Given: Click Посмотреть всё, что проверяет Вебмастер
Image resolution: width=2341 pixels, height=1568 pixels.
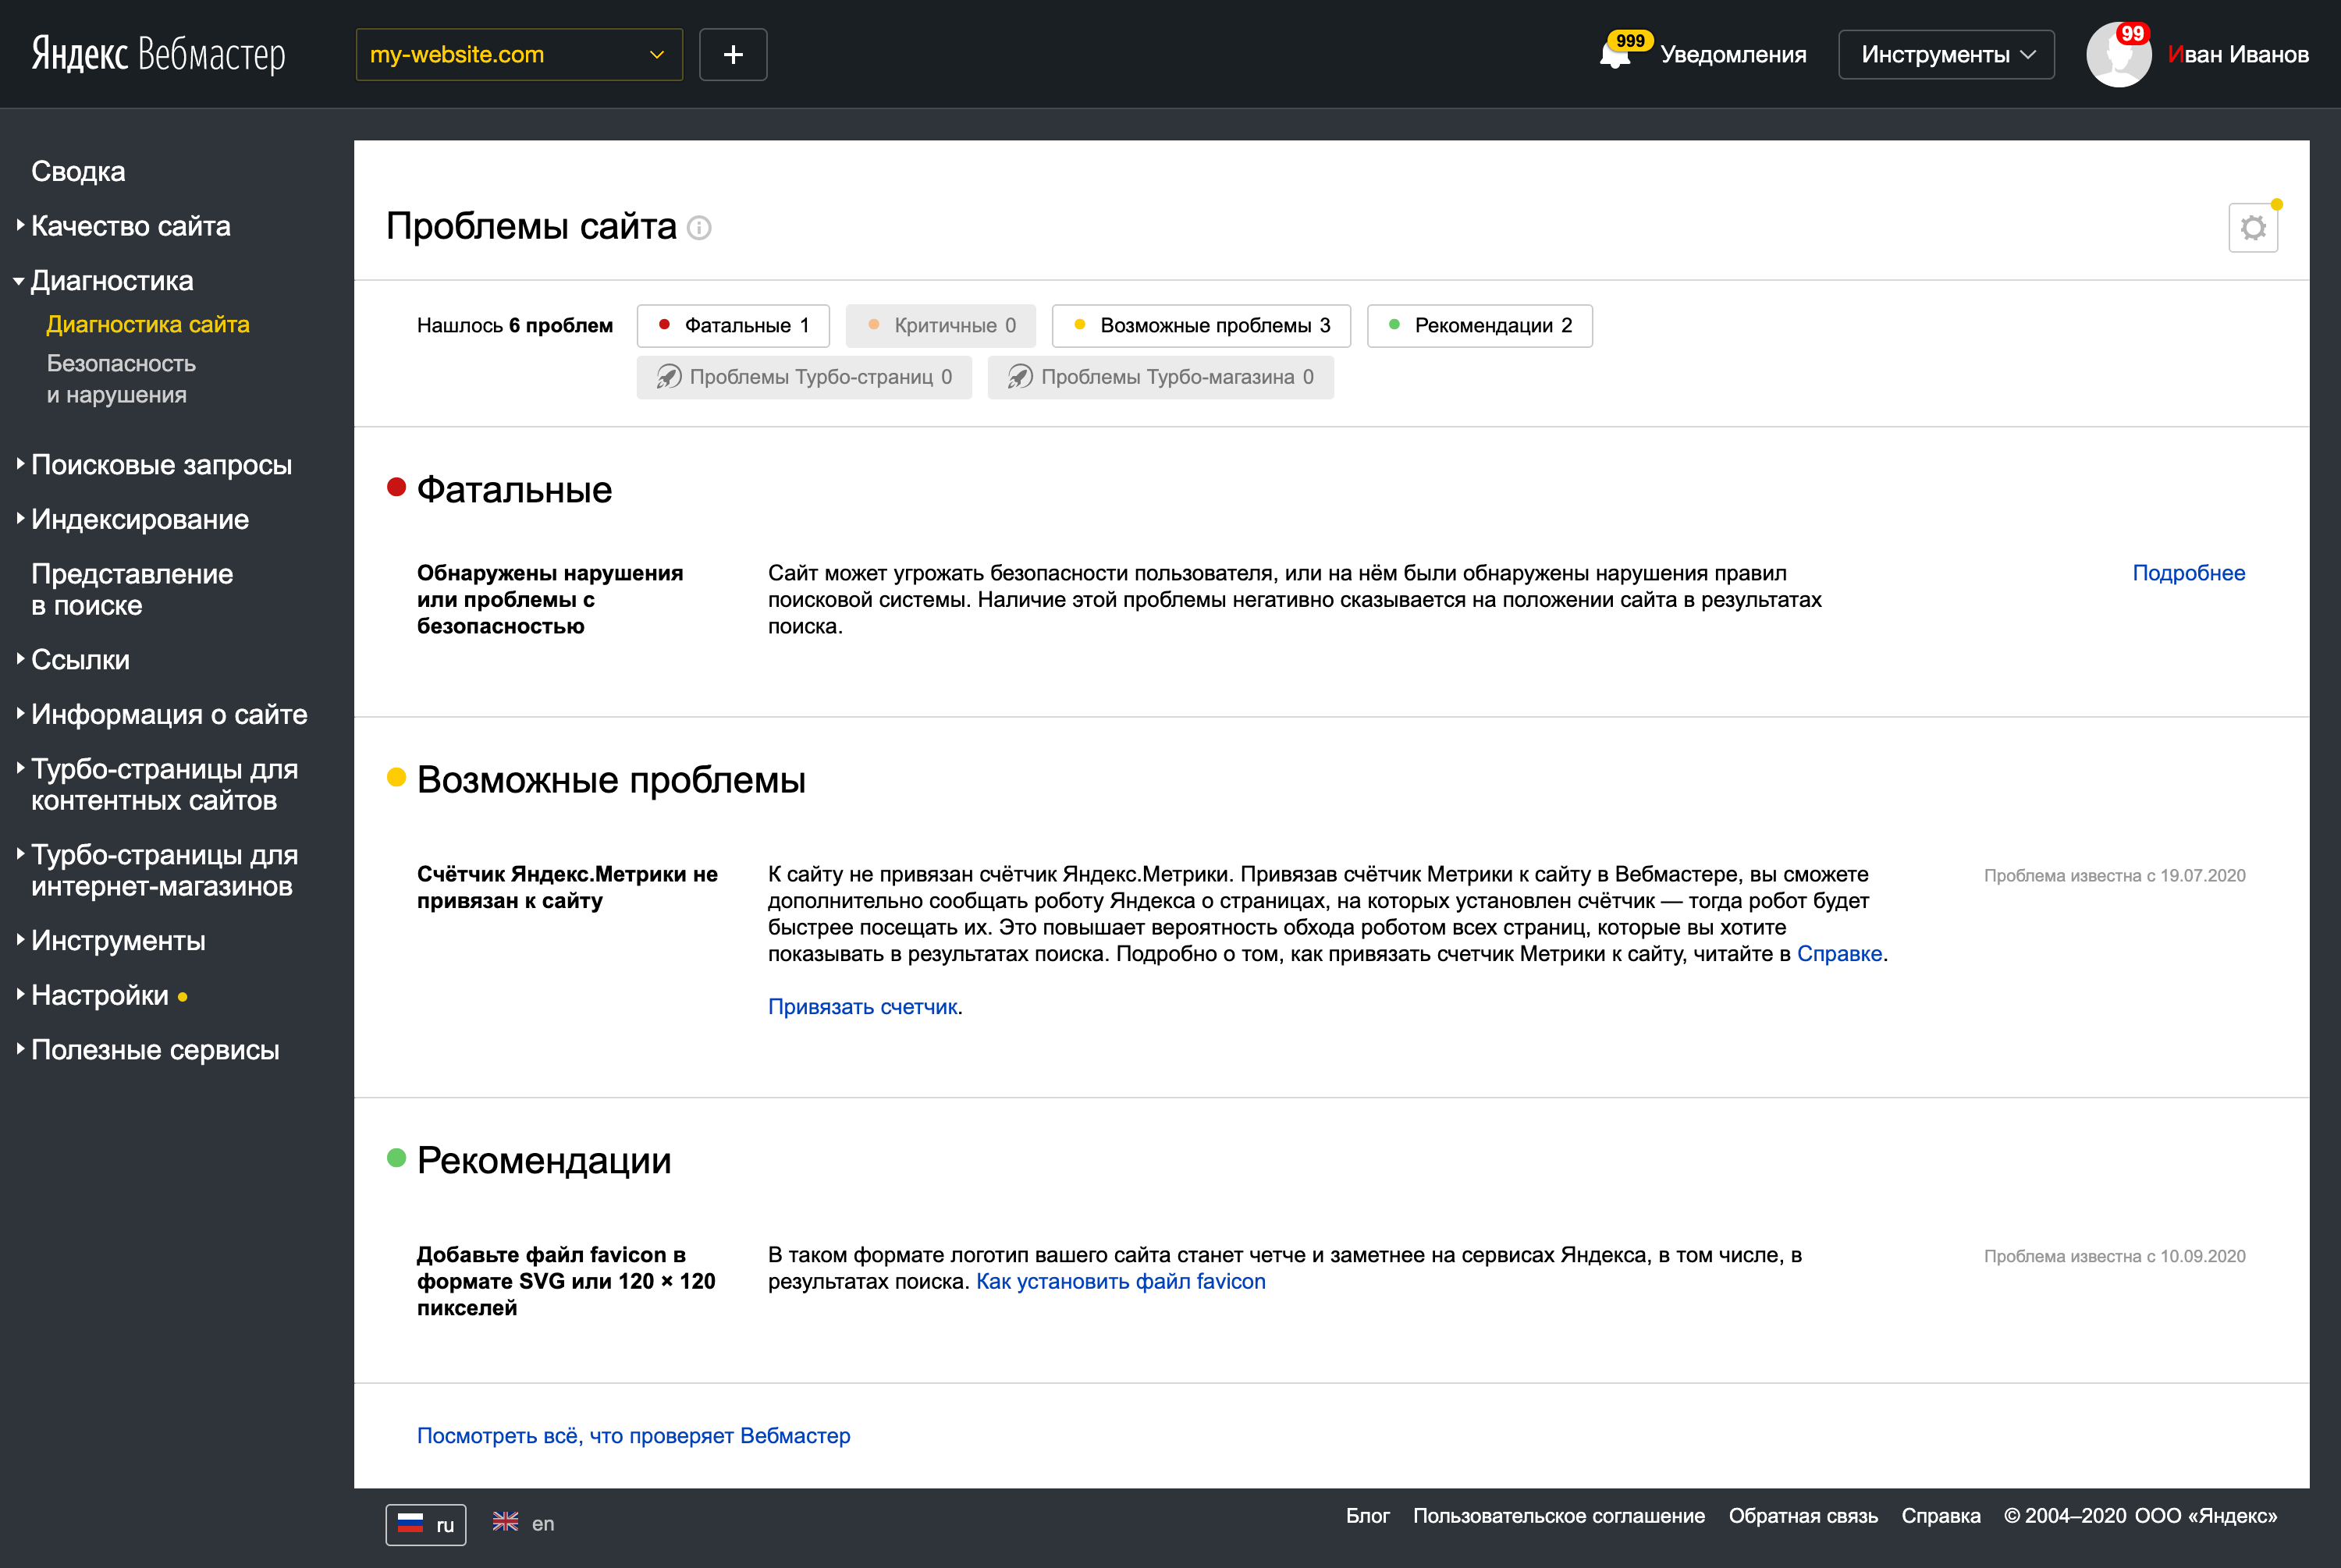Looking at the screenshot, I should coord(633,1435).
